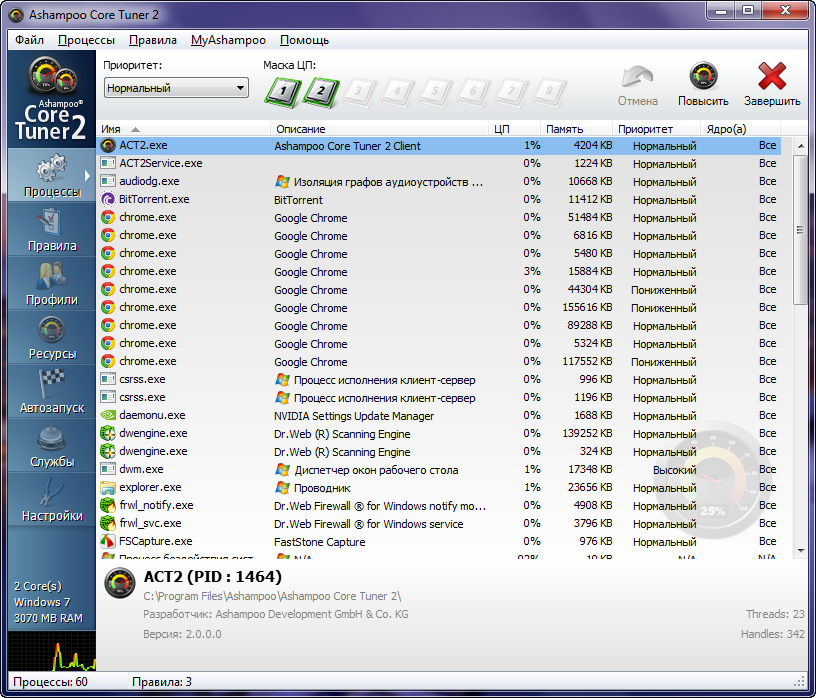This screenshot has width=816, height=698.
Task: Select the audiodg.exe process name
Action: point(149,181)
